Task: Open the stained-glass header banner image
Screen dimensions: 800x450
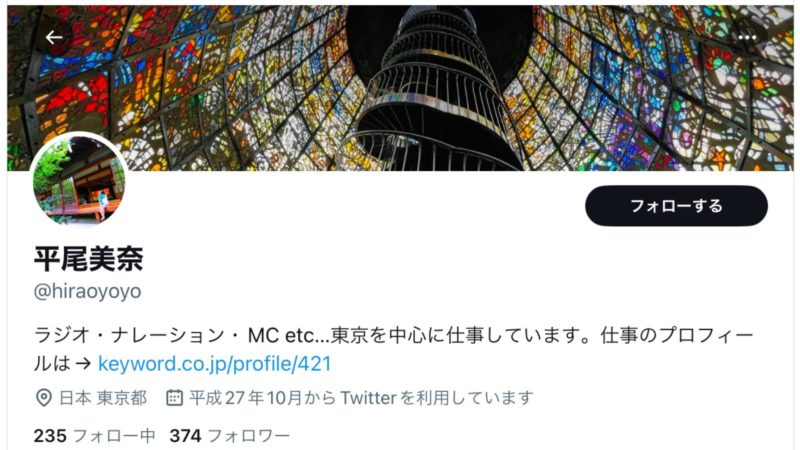Action: tap(400, 88)
